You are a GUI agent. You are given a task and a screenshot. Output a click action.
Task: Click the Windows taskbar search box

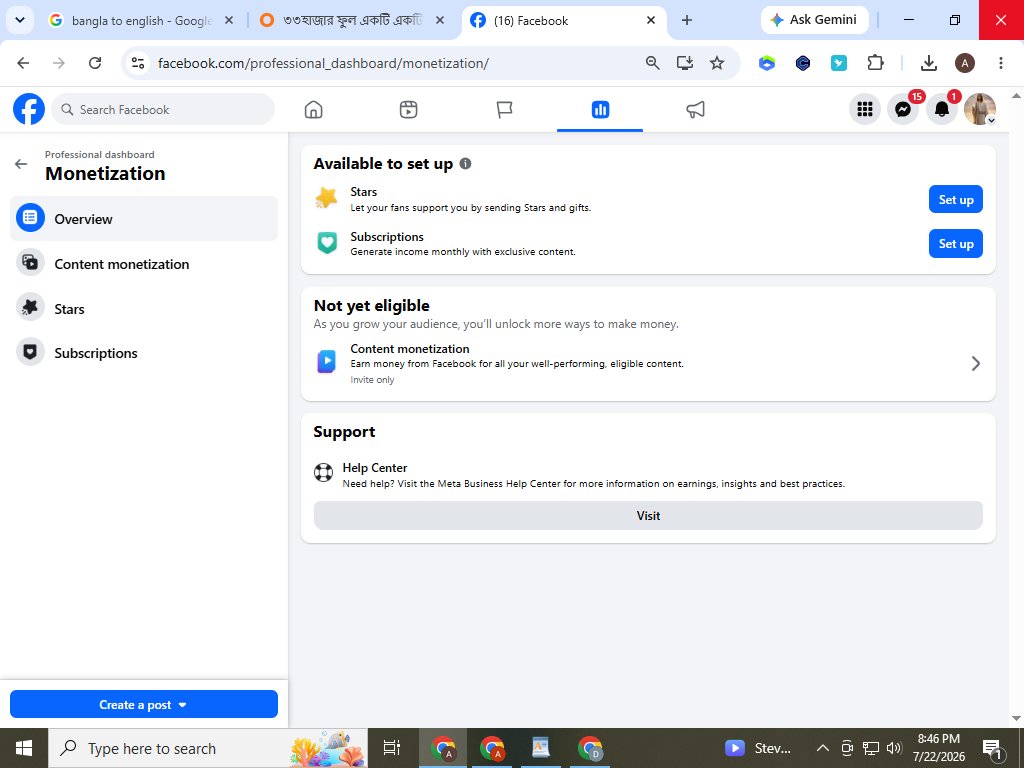(208, 748)
